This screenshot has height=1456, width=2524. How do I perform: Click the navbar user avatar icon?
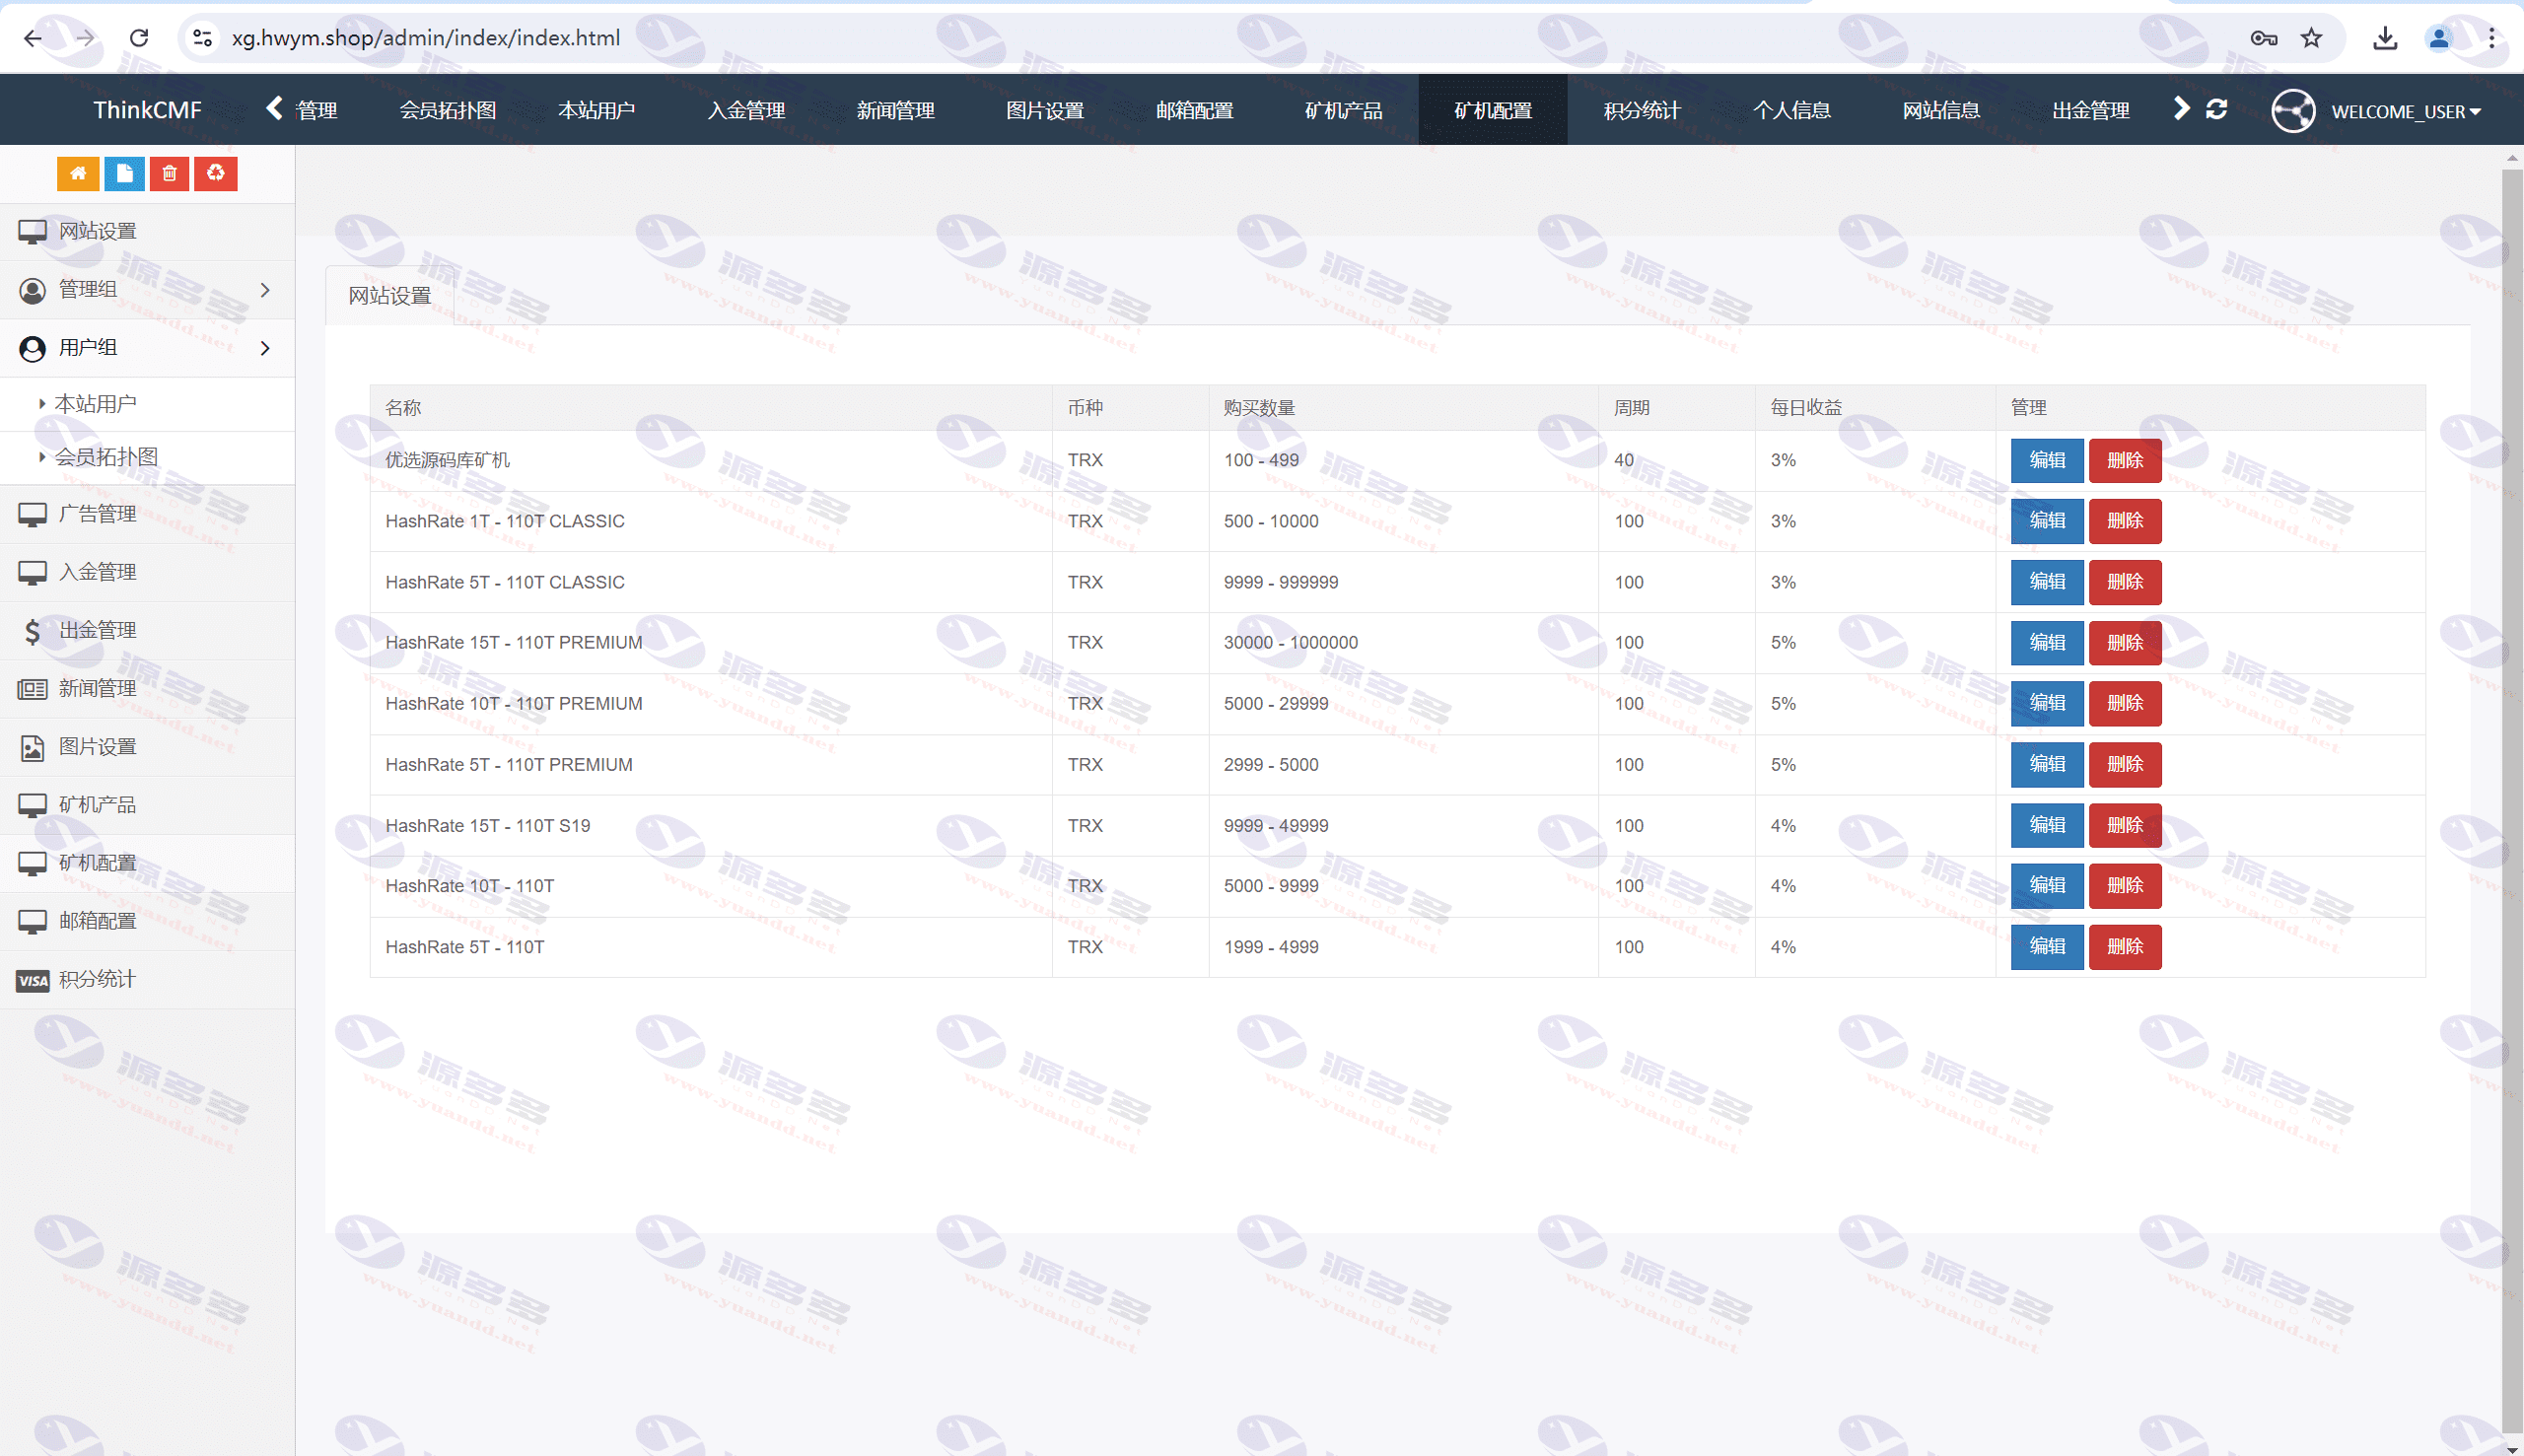tap(2292, 111)
